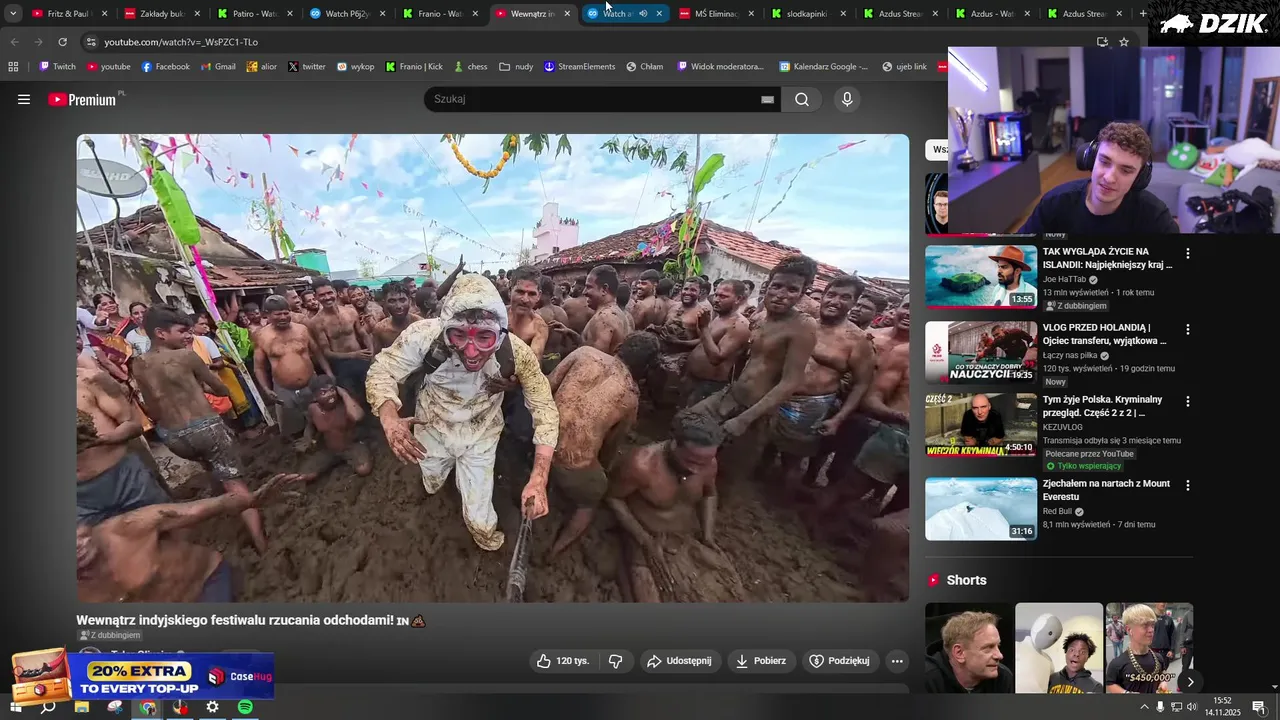Open options for VLOG PRZED HOLANDIĄ video
Viewport: 1280px width, 720px height.
point(1188,329)
